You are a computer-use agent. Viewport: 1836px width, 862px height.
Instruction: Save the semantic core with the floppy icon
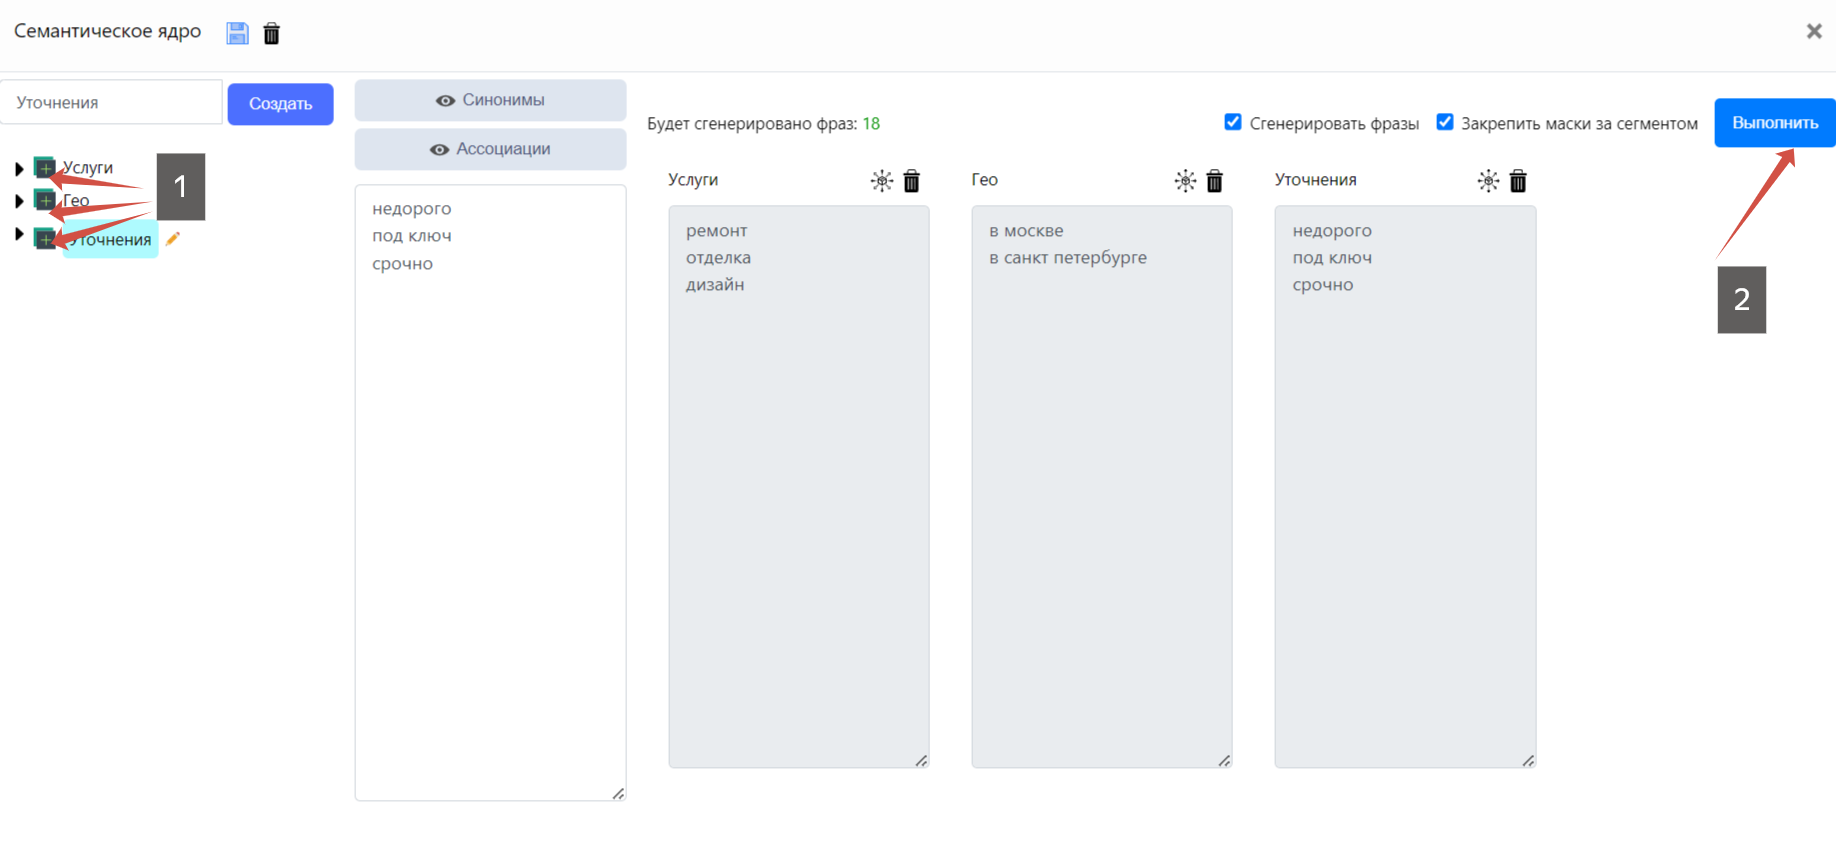pos(237,33)
